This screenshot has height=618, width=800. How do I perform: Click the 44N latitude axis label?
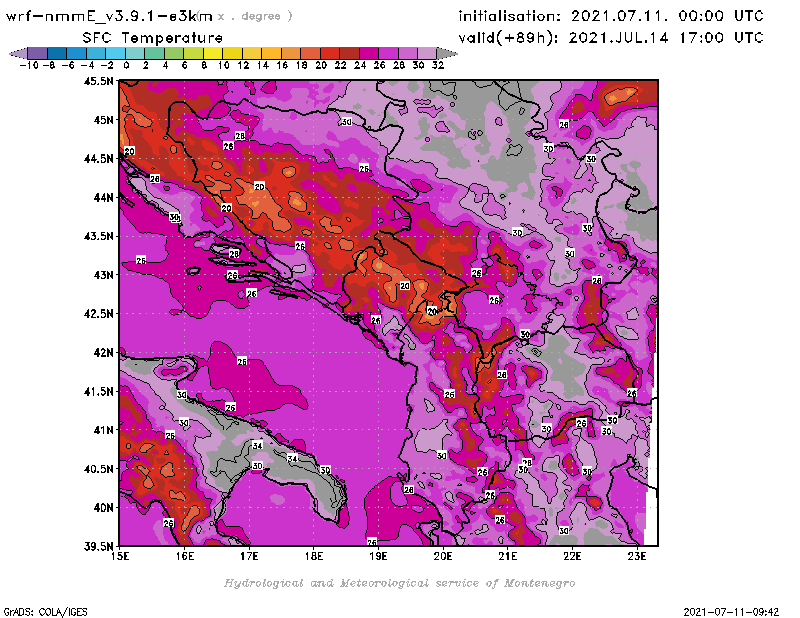(103, 197)
